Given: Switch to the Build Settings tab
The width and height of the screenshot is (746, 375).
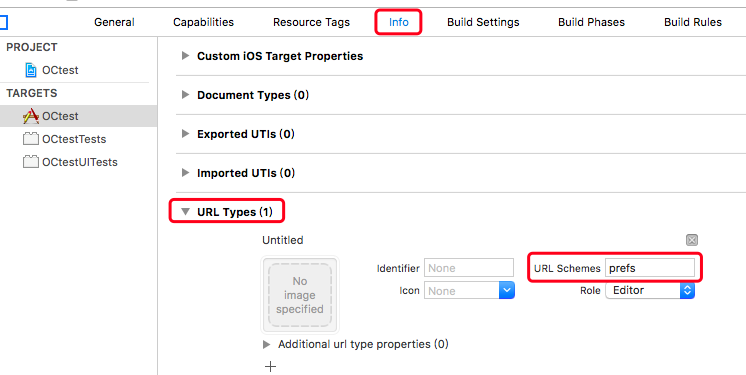Looking at the screenshot, I should click(x=483, y=22).
